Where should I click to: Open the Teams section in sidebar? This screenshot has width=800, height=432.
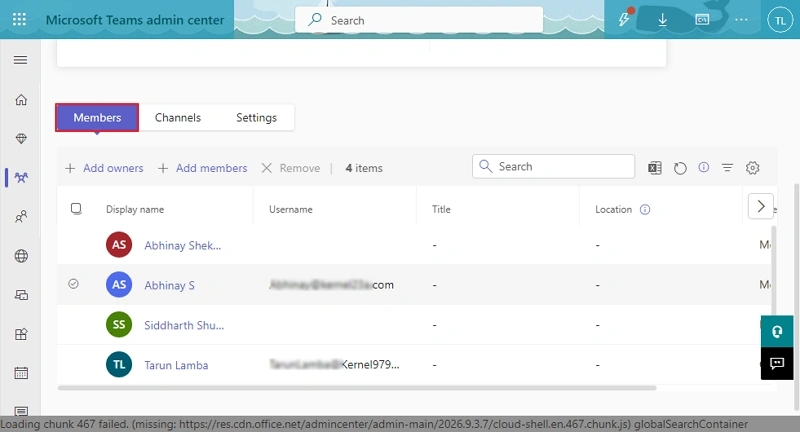point(21,177)
